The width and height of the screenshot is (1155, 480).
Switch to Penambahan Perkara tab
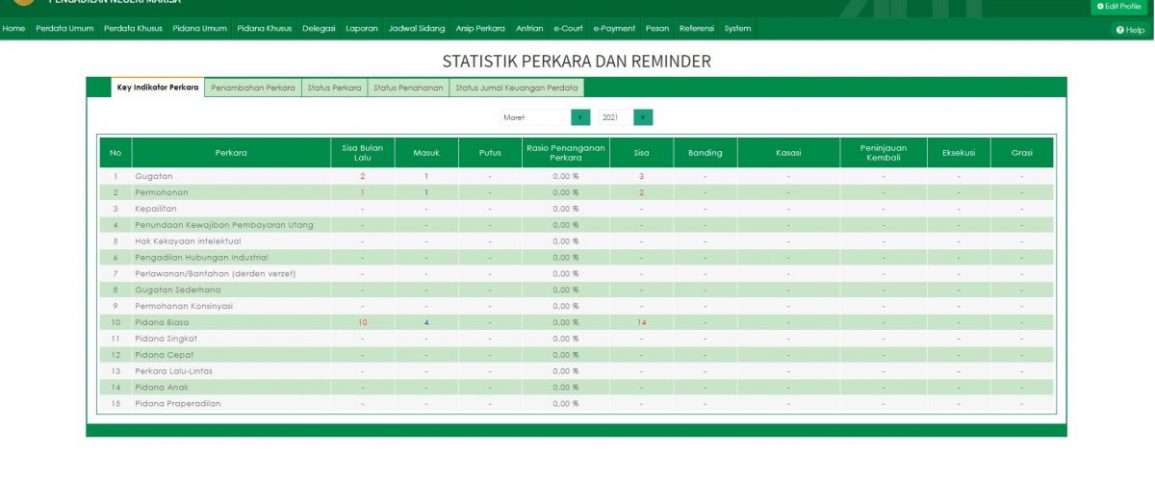click(x=253, y=88)
